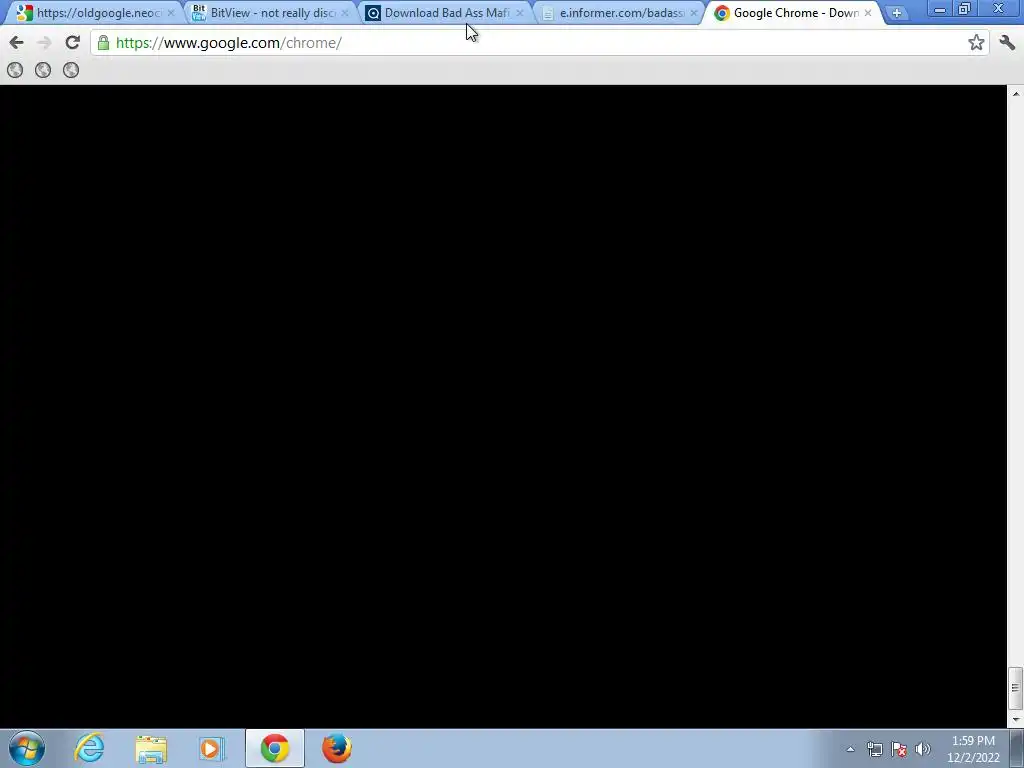Image resolution: width=1024 pixels, height=768 pixels.
Task: Show hidden system tray icons arrow
Action: pos(850,749)
